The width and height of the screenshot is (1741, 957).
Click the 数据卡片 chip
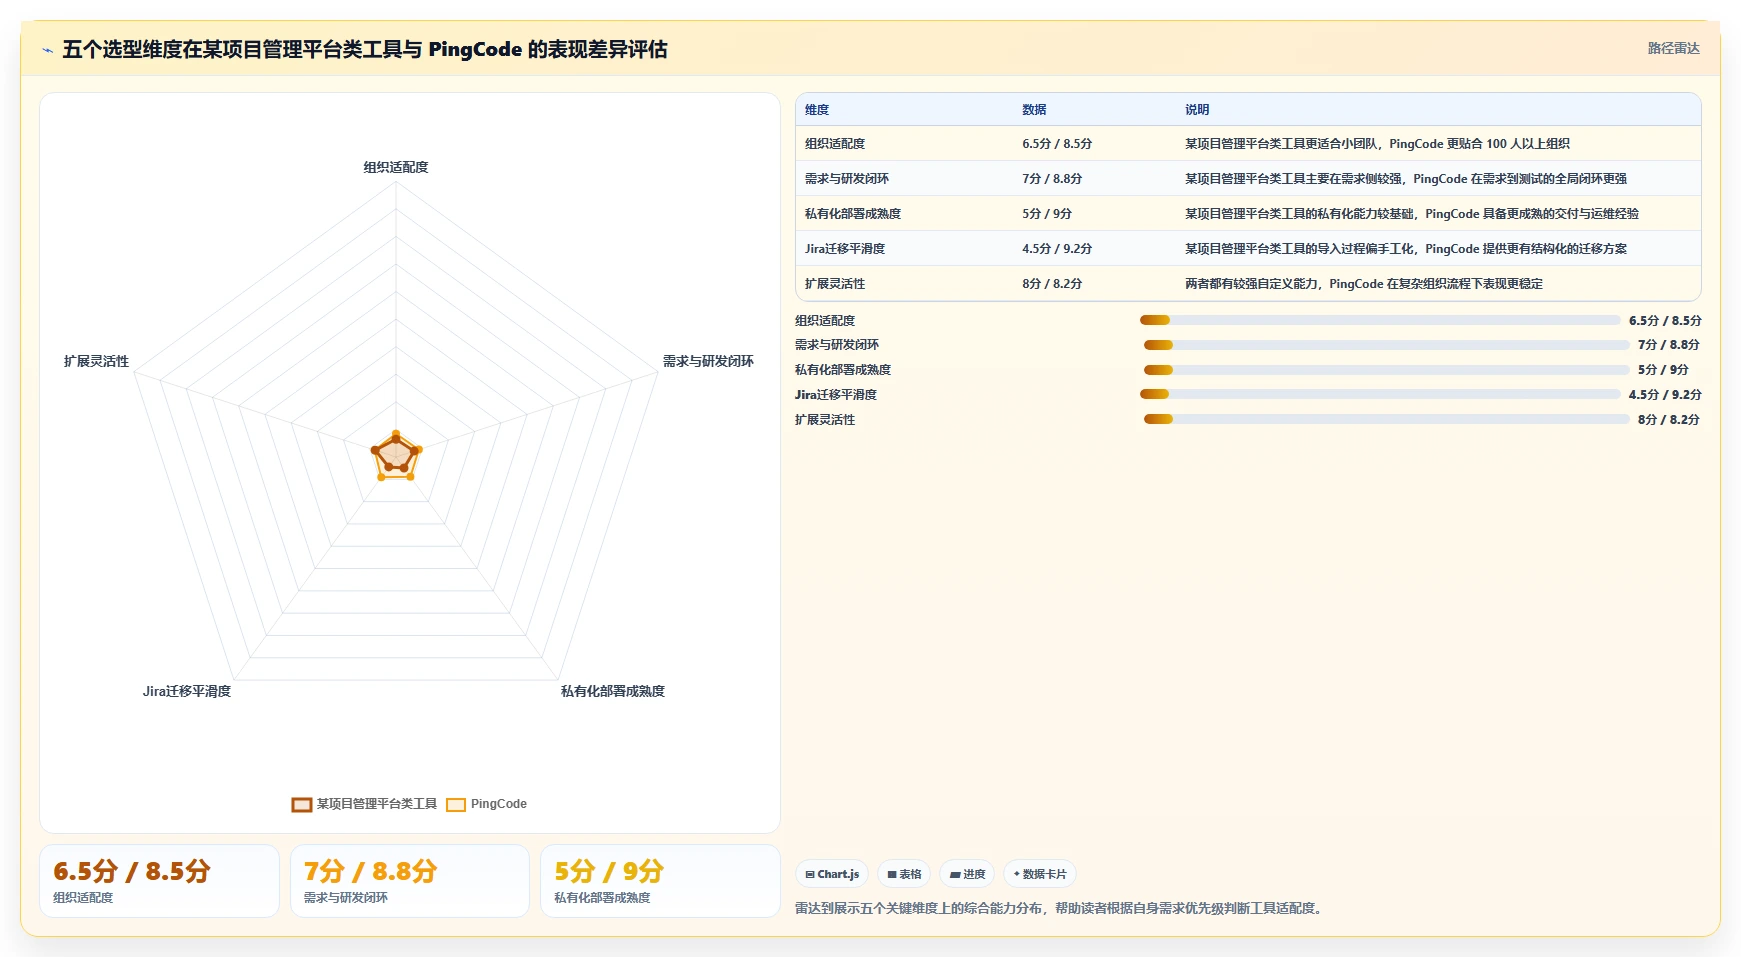click(1040, 874)
